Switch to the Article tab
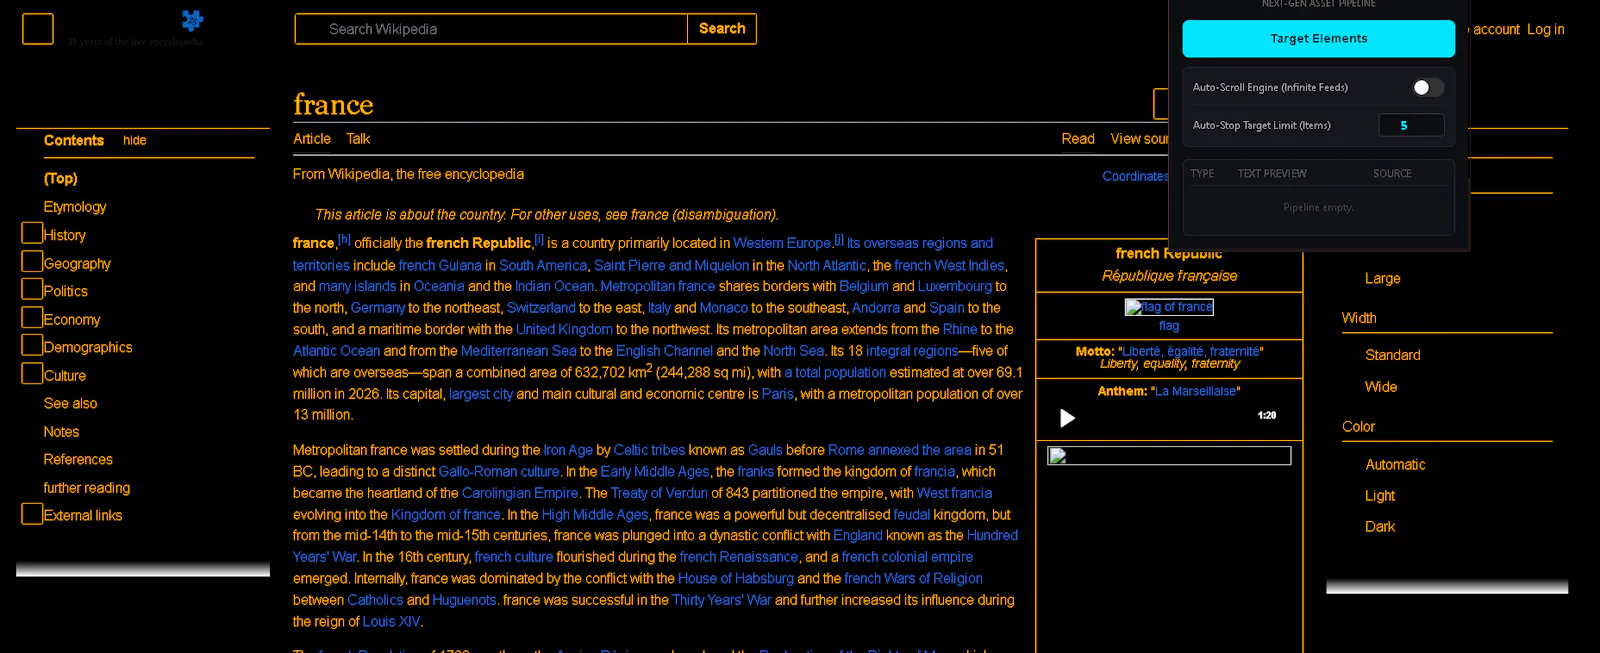The image size is (1600, 653). 312,139
